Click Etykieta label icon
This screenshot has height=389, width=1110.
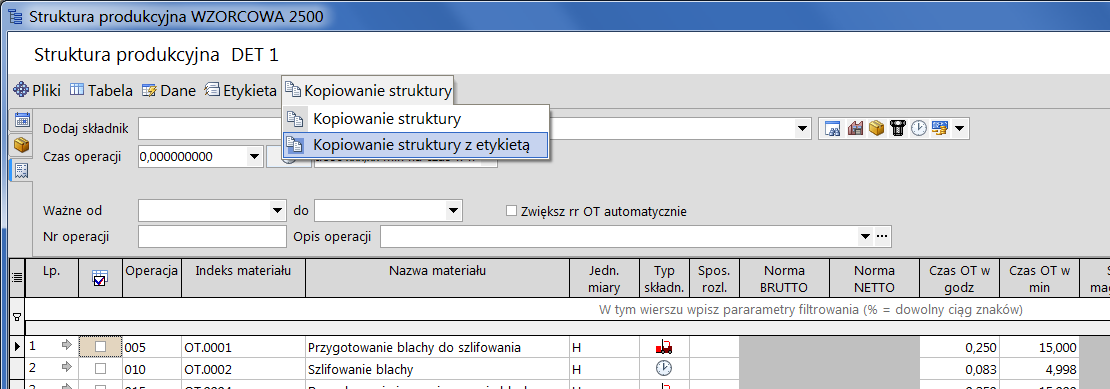click(212, 91)
